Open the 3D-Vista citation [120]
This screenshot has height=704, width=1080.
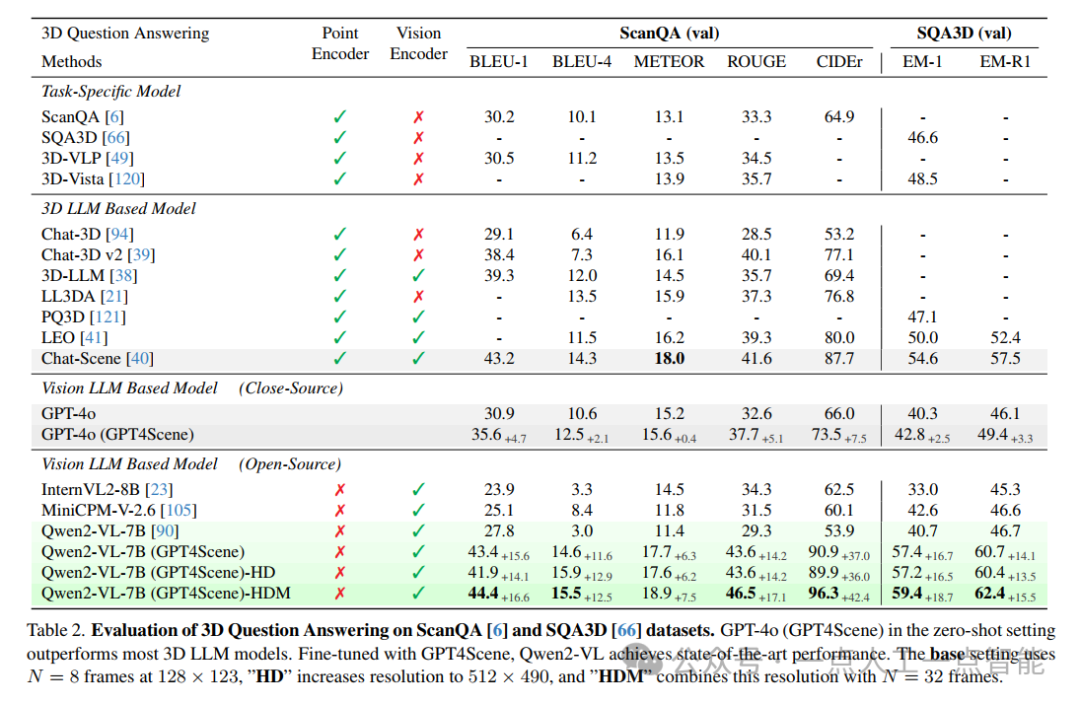(x=127, y=178)
